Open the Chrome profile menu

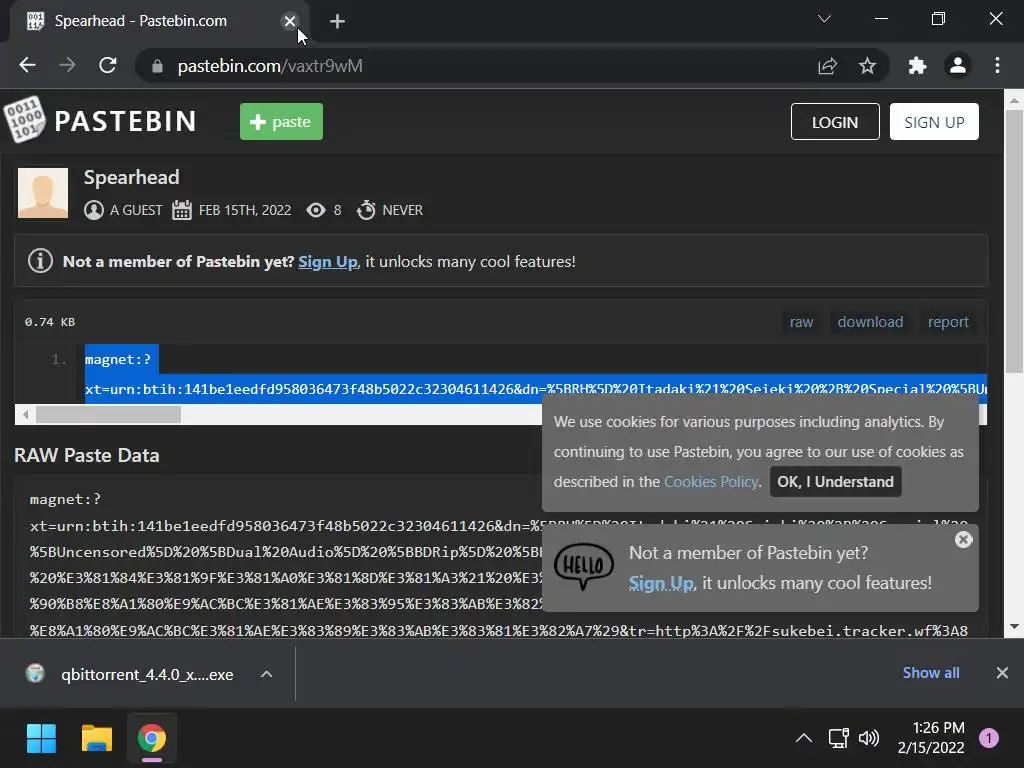click(x=957, y=65)
